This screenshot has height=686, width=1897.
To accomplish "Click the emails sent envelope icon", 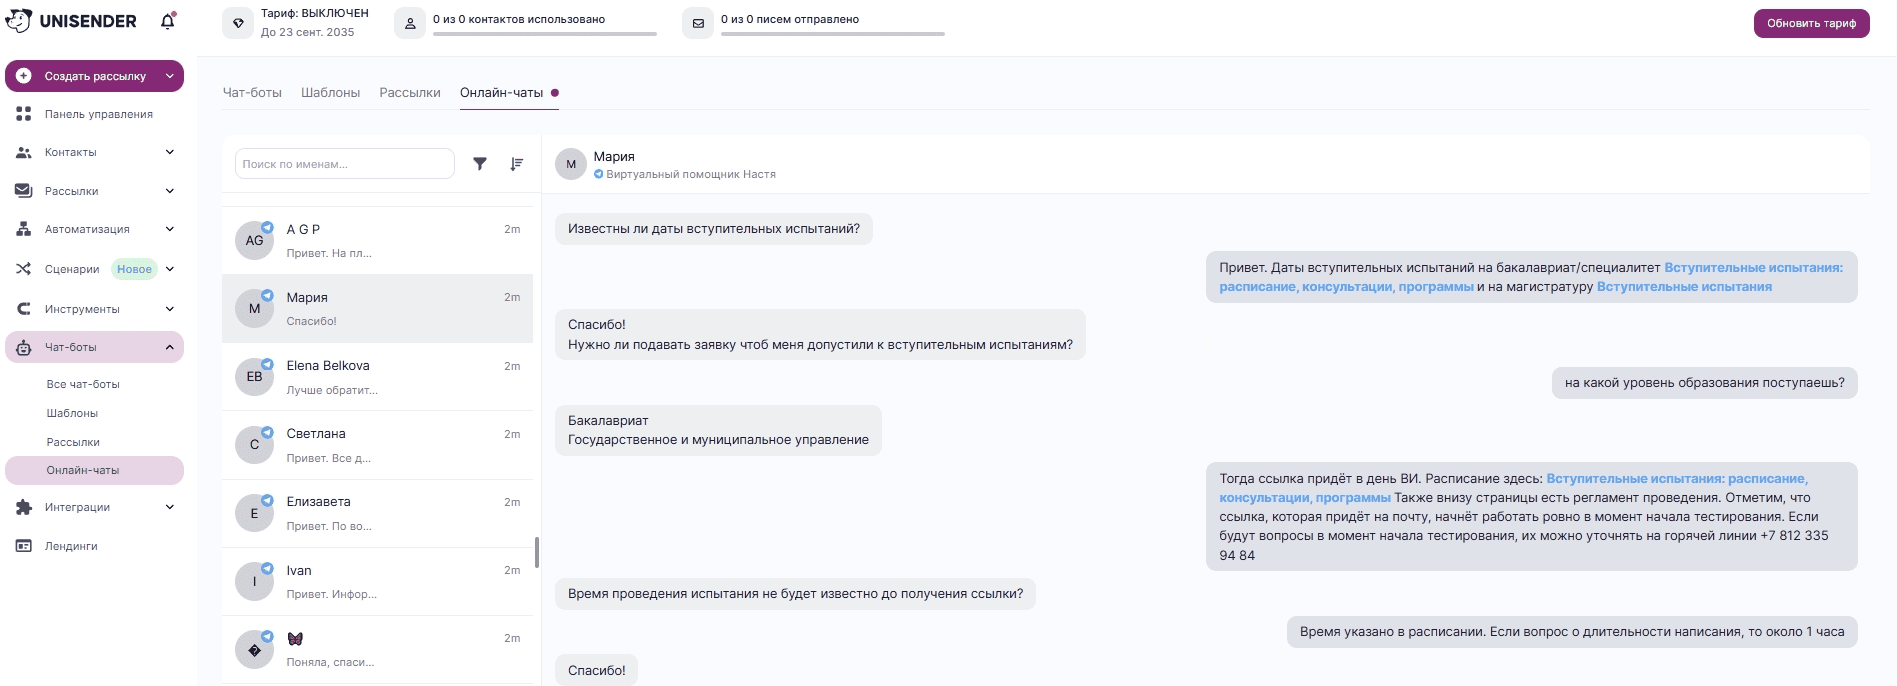I will [x=698, y=23].
